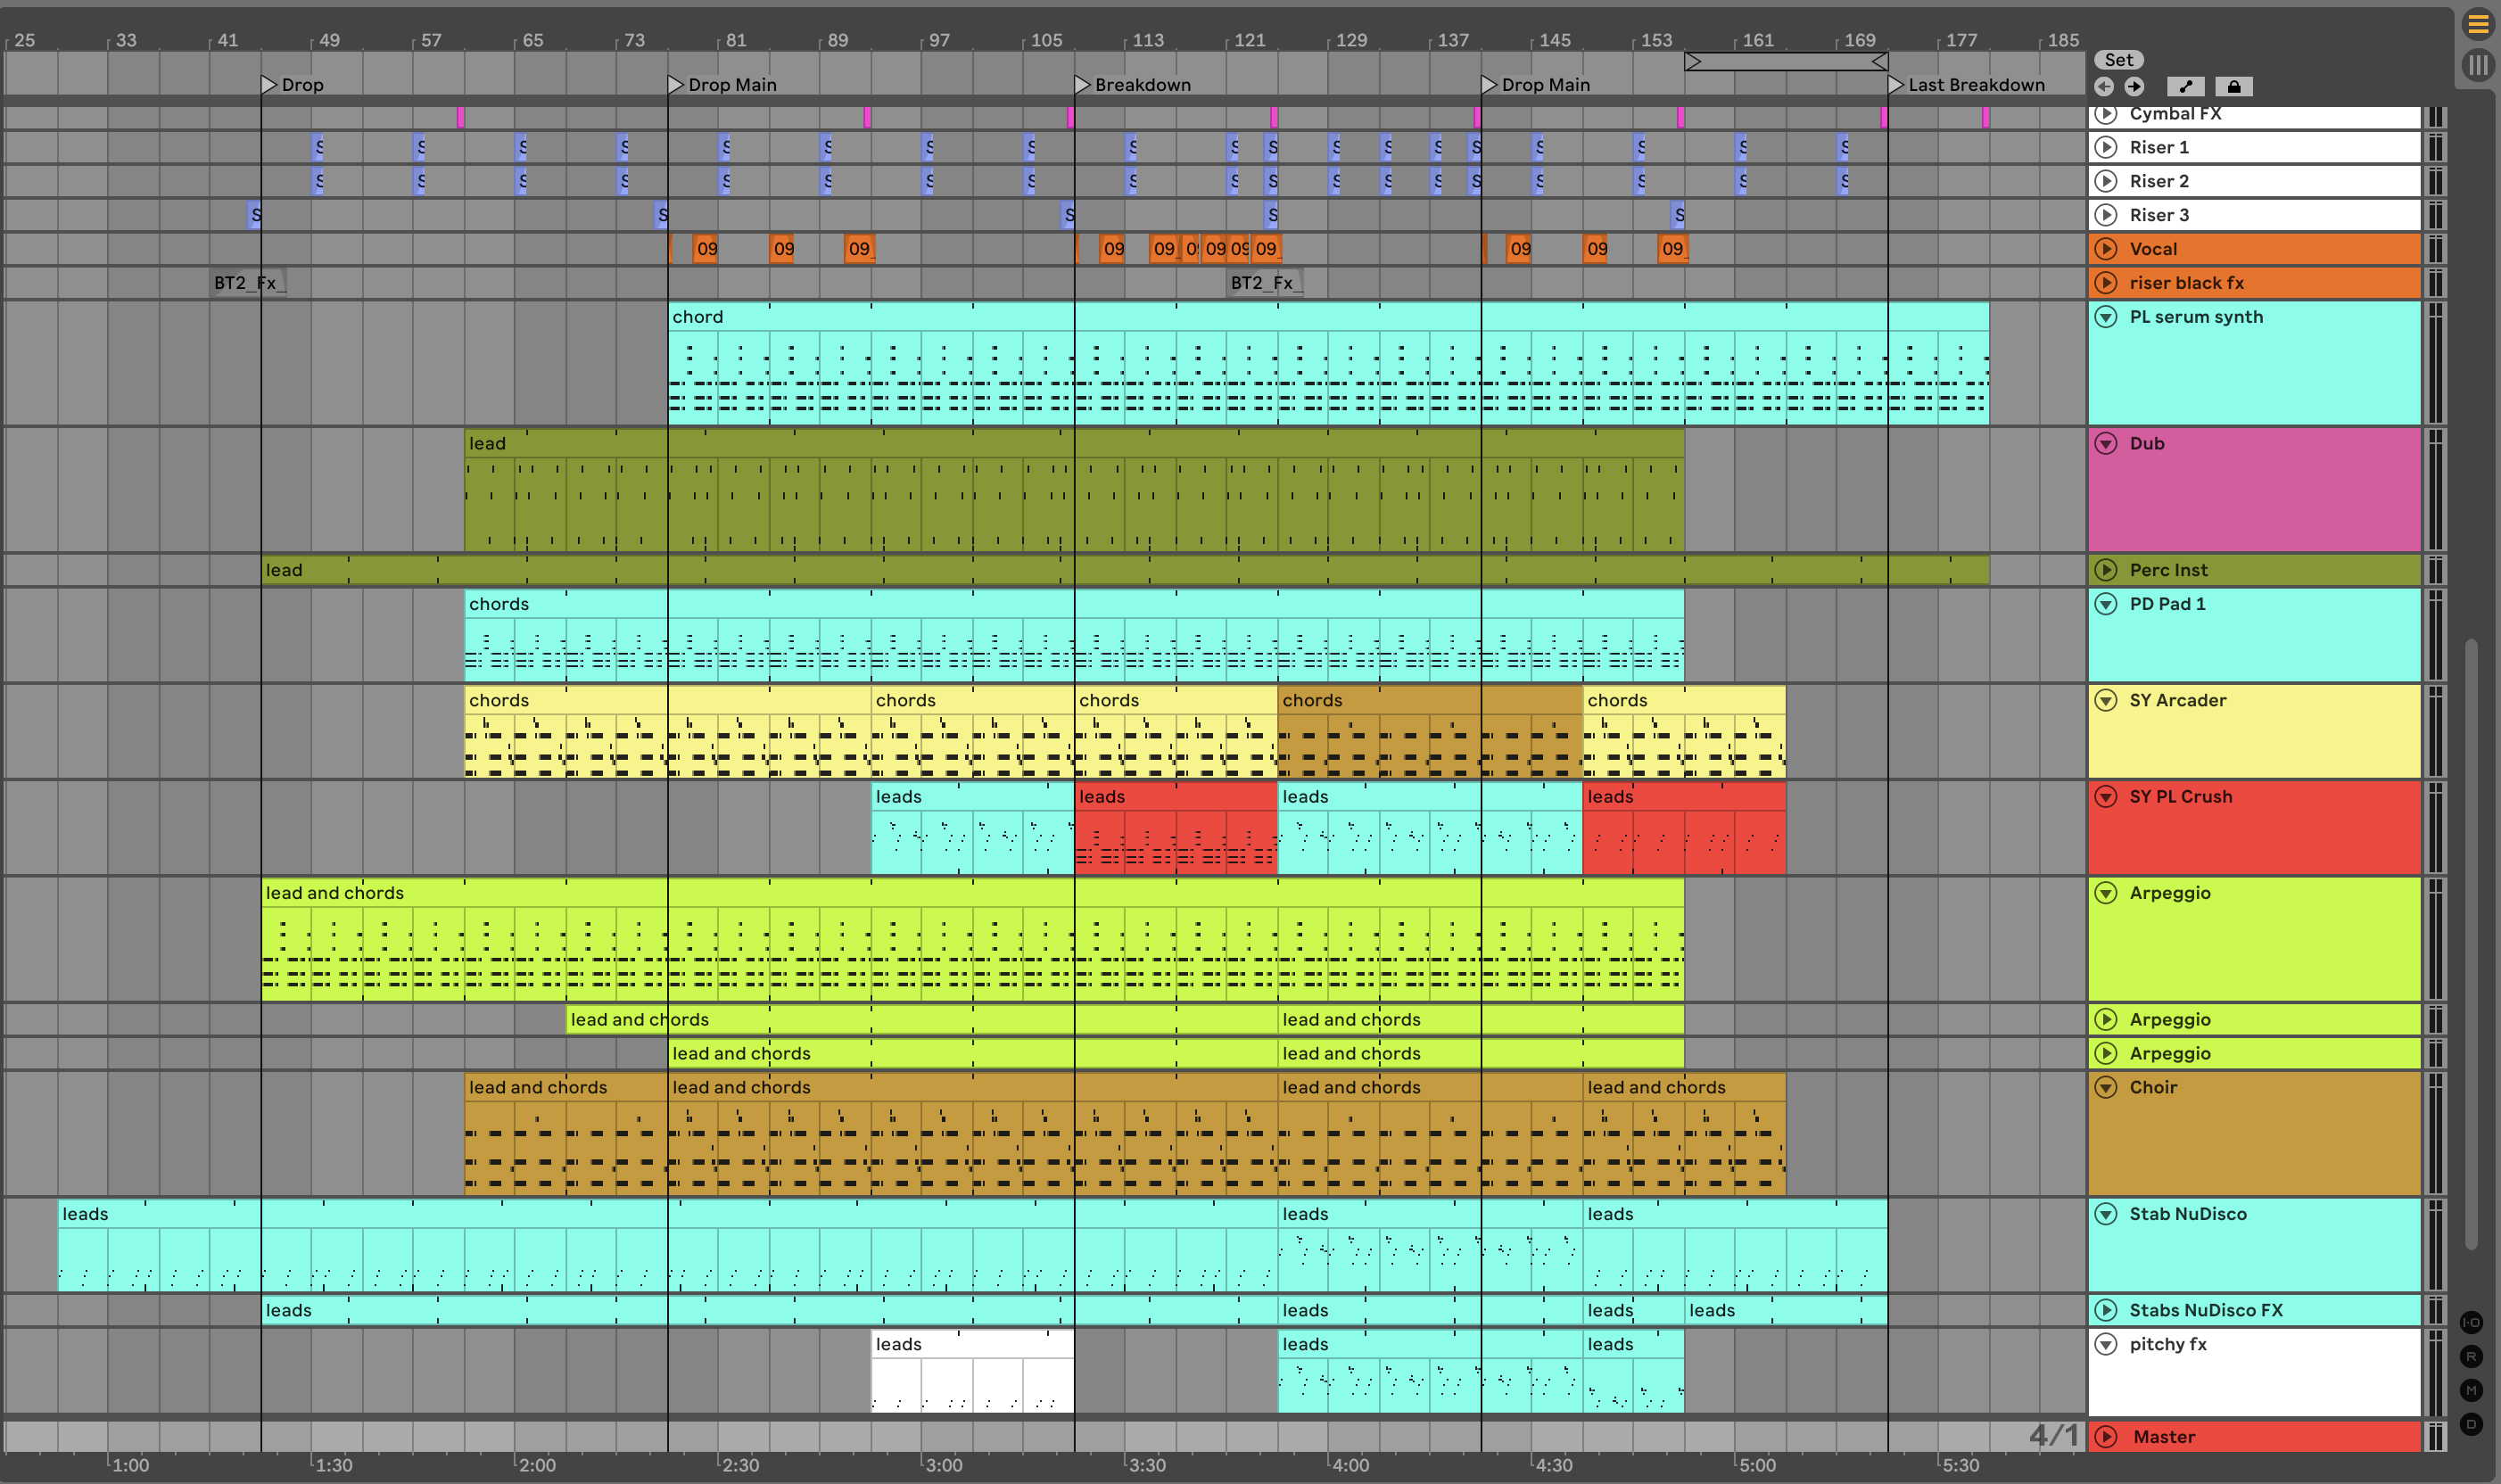This screenshot has height=1484, width=2501.
Task: Switch to Arrangement View selector
Action: [x=2477, y=24]
